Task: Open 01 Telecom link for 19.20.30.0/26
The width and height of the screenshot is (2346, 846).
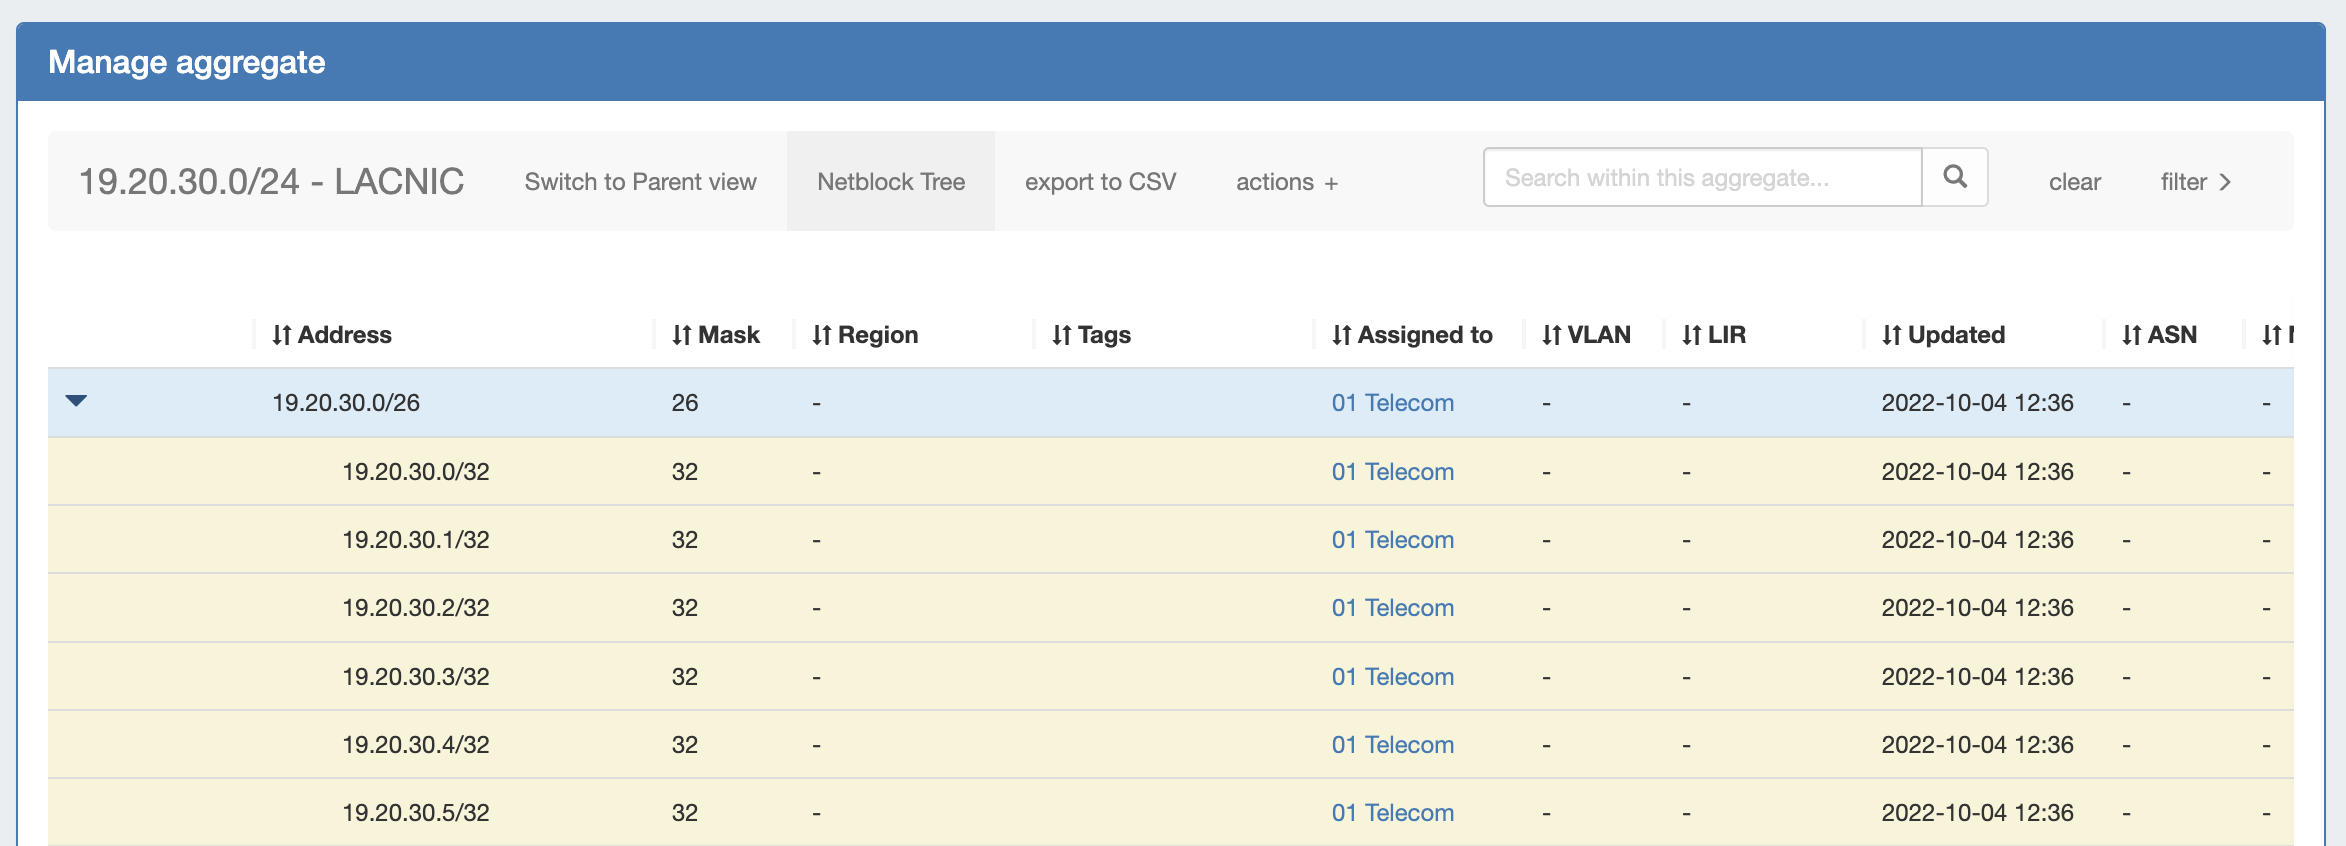Action: pyautogui.click(x=1392, y=403)
